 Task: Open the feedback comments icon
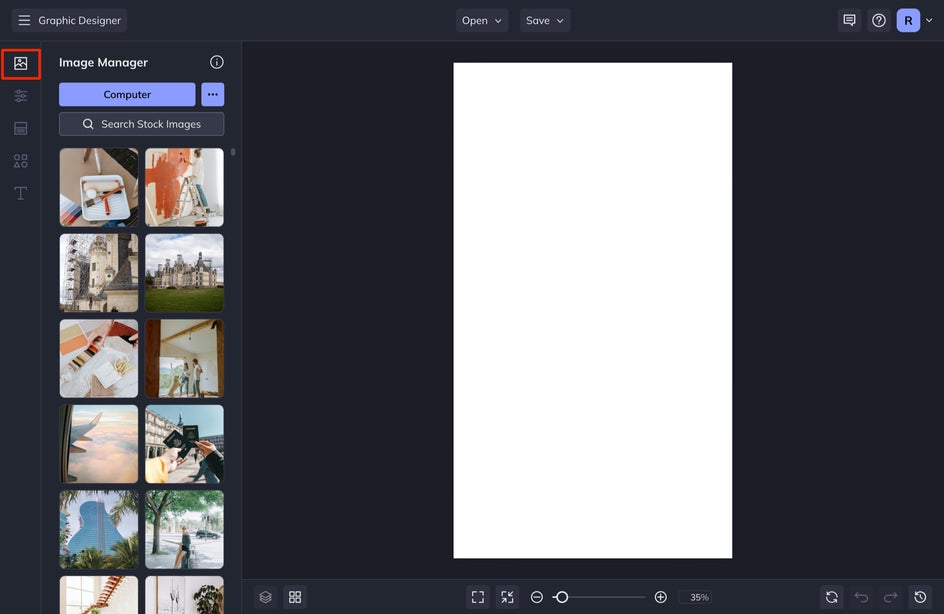pos(849,20)
